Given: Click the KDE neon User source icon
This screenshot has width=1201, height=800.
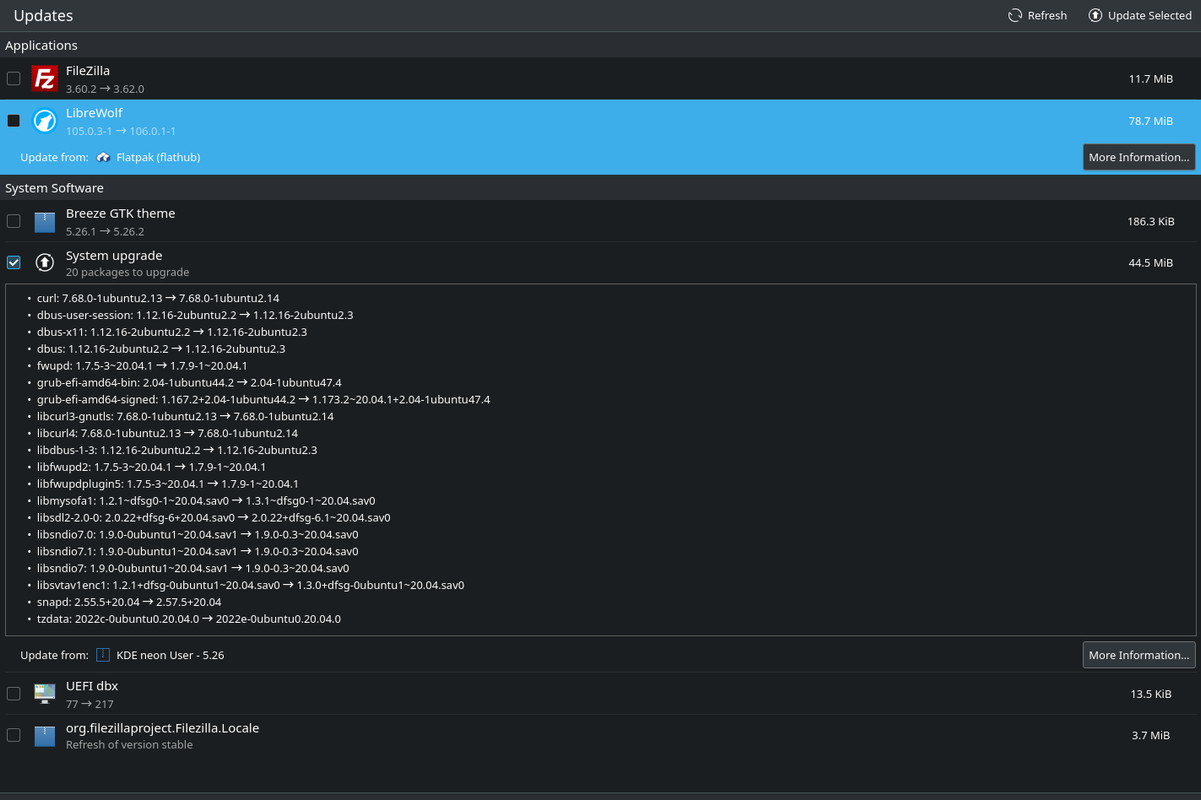Looking at the screenshot, I should (104, 655).
